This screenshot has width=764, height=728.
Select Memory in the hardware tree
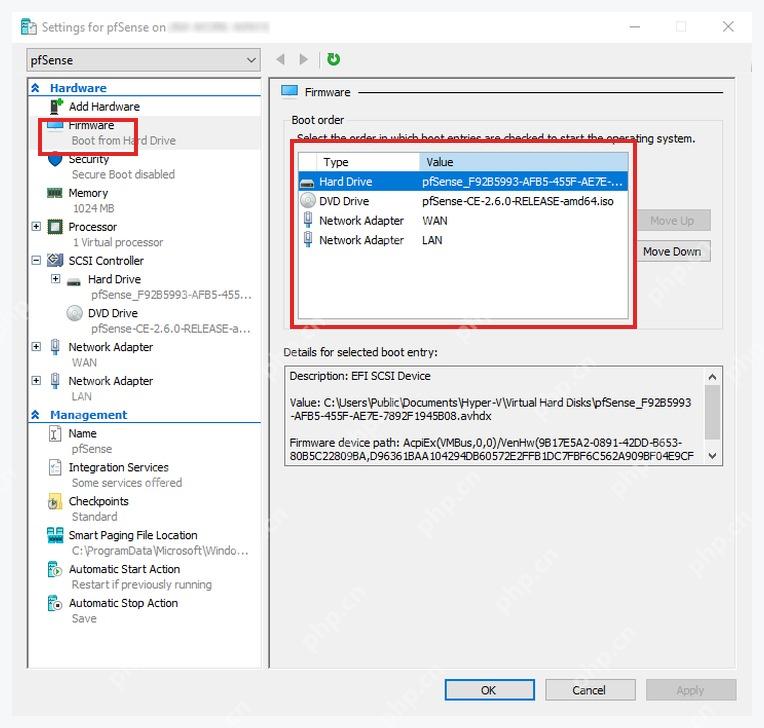coord(88,193)
